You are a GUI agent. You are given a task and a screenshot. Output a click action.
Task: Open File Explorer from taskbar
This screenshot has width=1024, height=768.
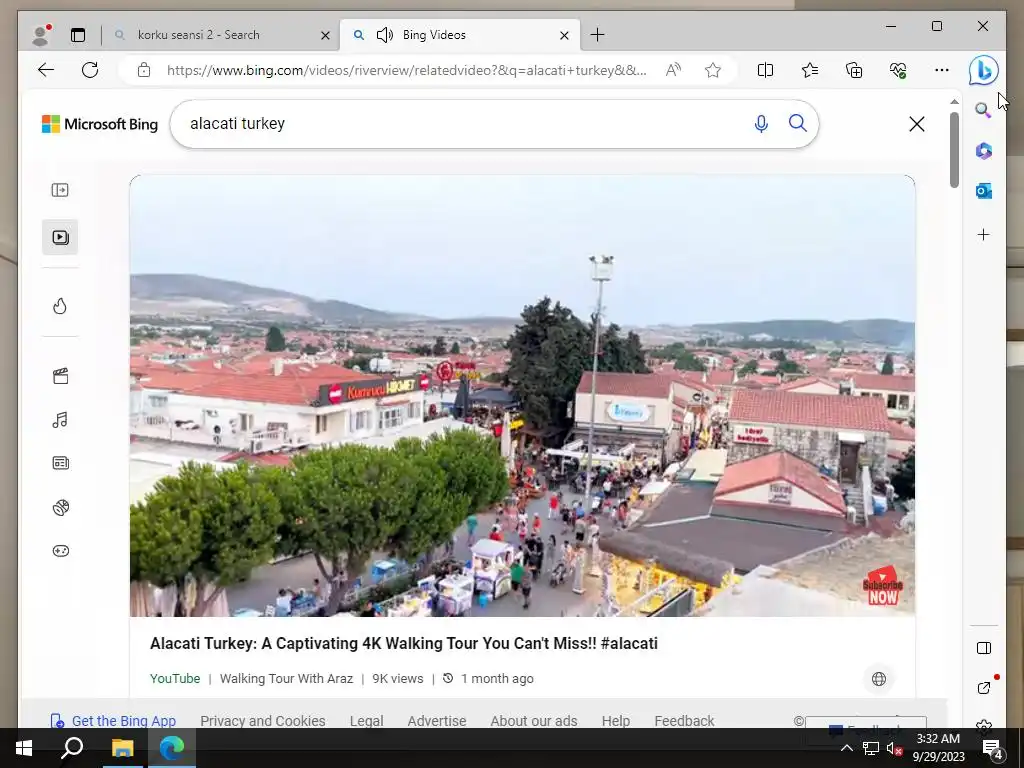[122, 748]
